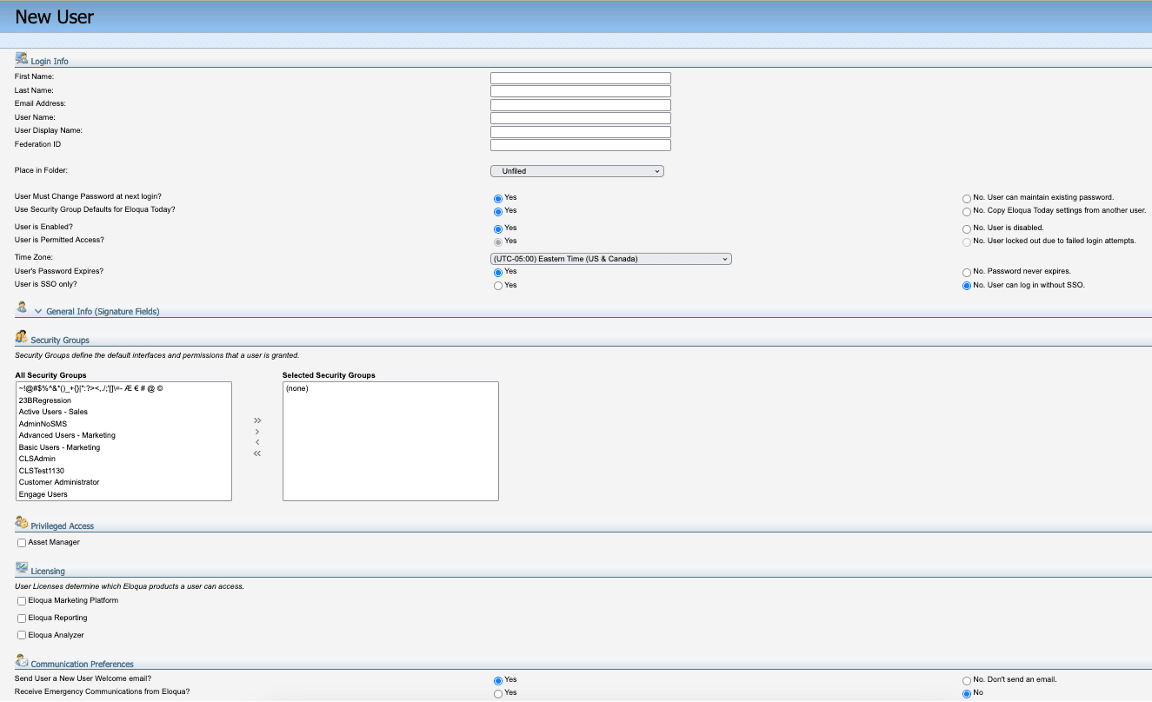
Task: Select No, Password never expires
Action: point(966,271)
